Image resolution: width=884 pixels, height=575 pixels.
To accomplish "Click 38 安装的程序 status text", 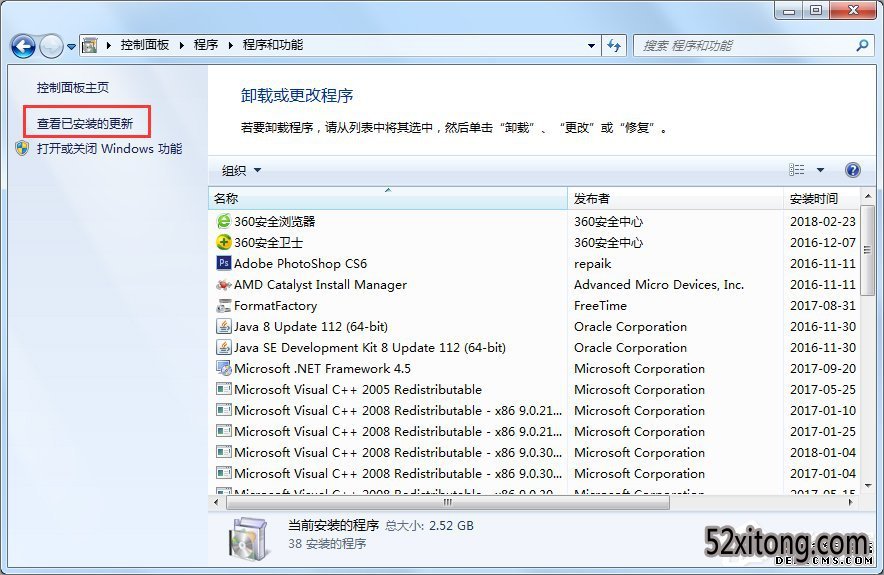I will pos(327,544).
